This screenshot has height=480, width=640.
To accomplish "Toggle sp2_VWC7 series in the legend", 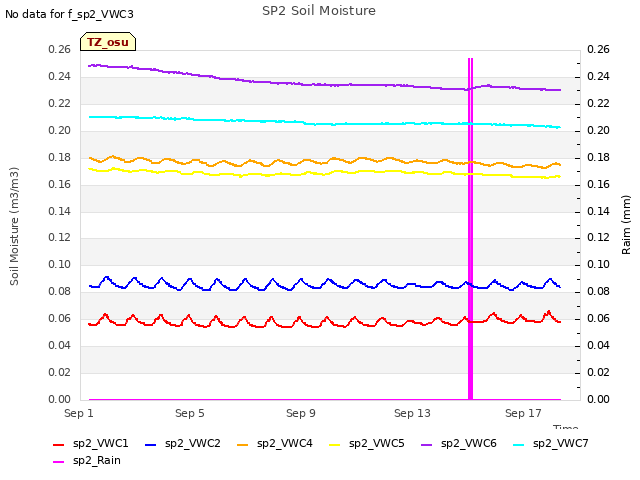I will (551, 443).
